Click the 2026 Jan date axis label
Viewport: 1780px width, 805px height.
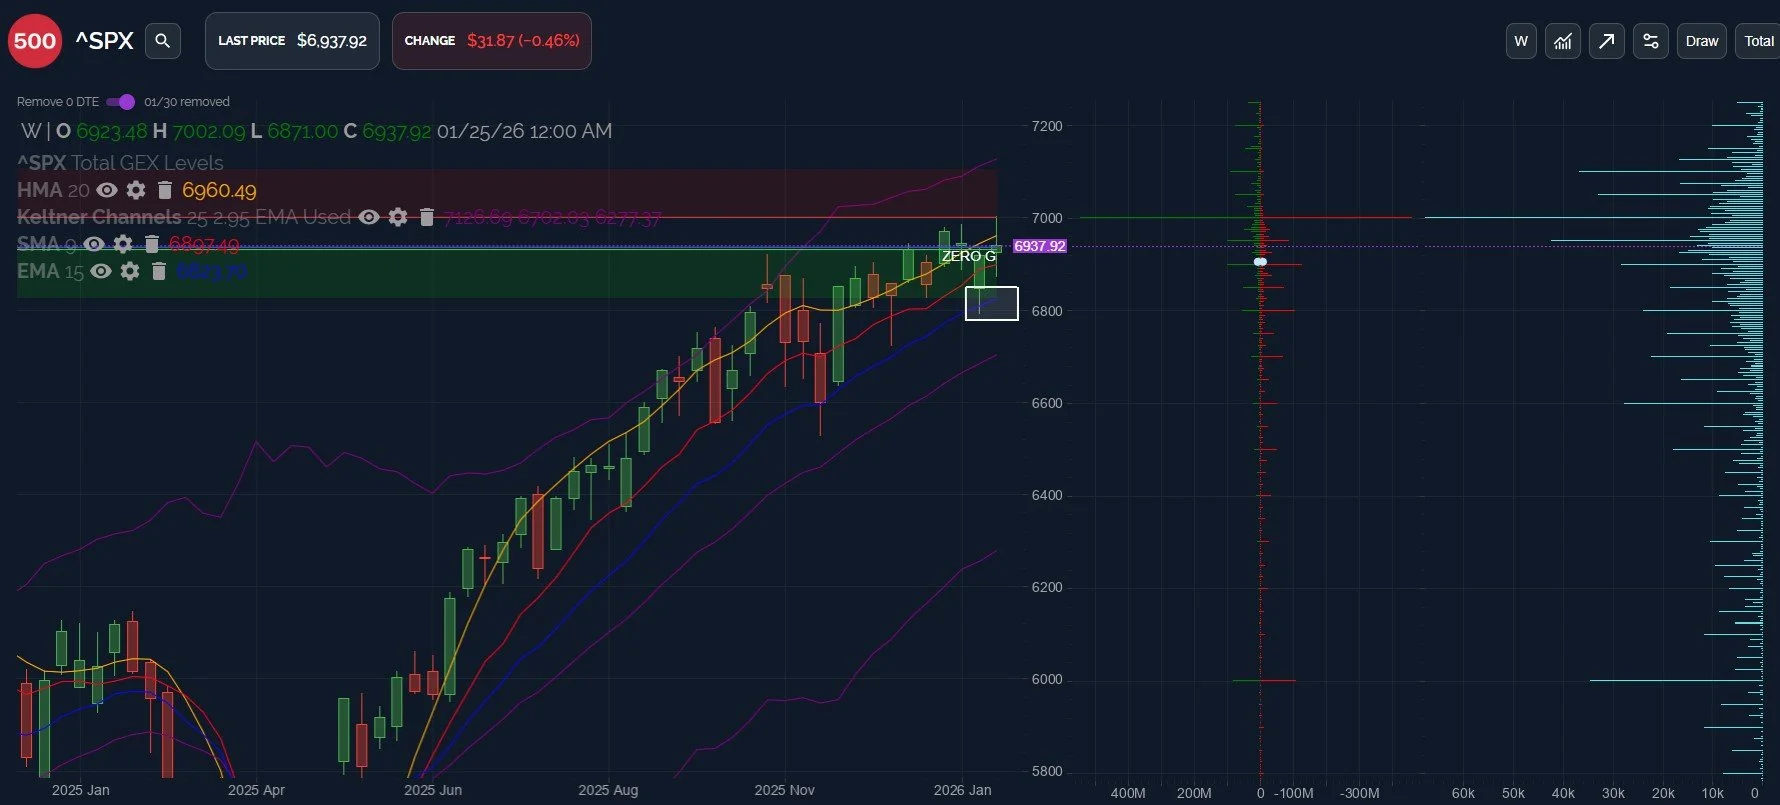point(962,790)
